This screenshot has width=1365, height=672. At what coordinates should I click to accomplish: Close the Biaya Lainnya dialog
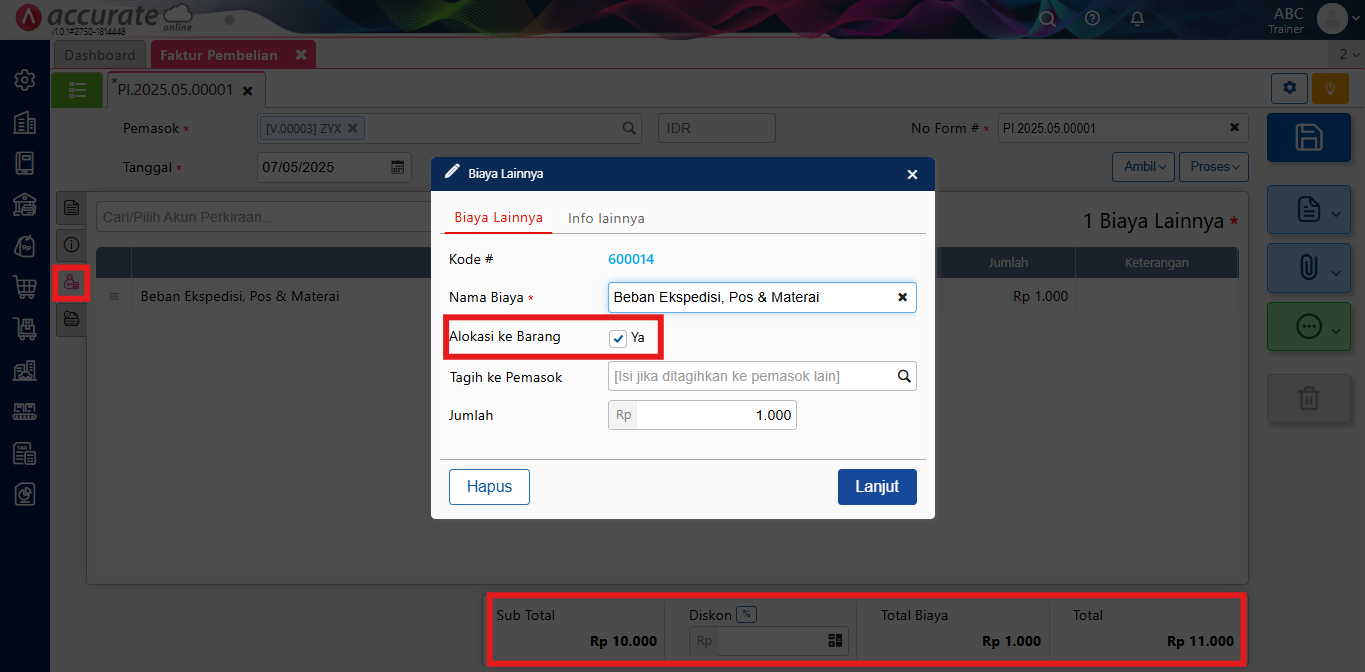[x=912, y=174]
